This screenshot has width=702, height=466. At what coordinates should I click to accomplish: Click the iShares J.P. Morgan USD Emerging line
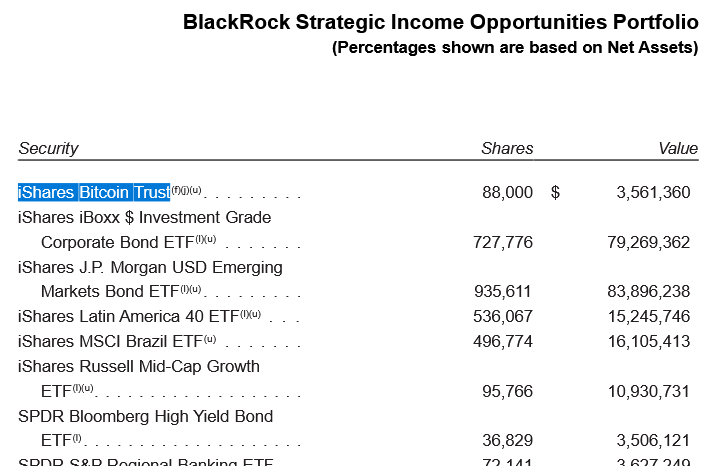tap(150, 267)
